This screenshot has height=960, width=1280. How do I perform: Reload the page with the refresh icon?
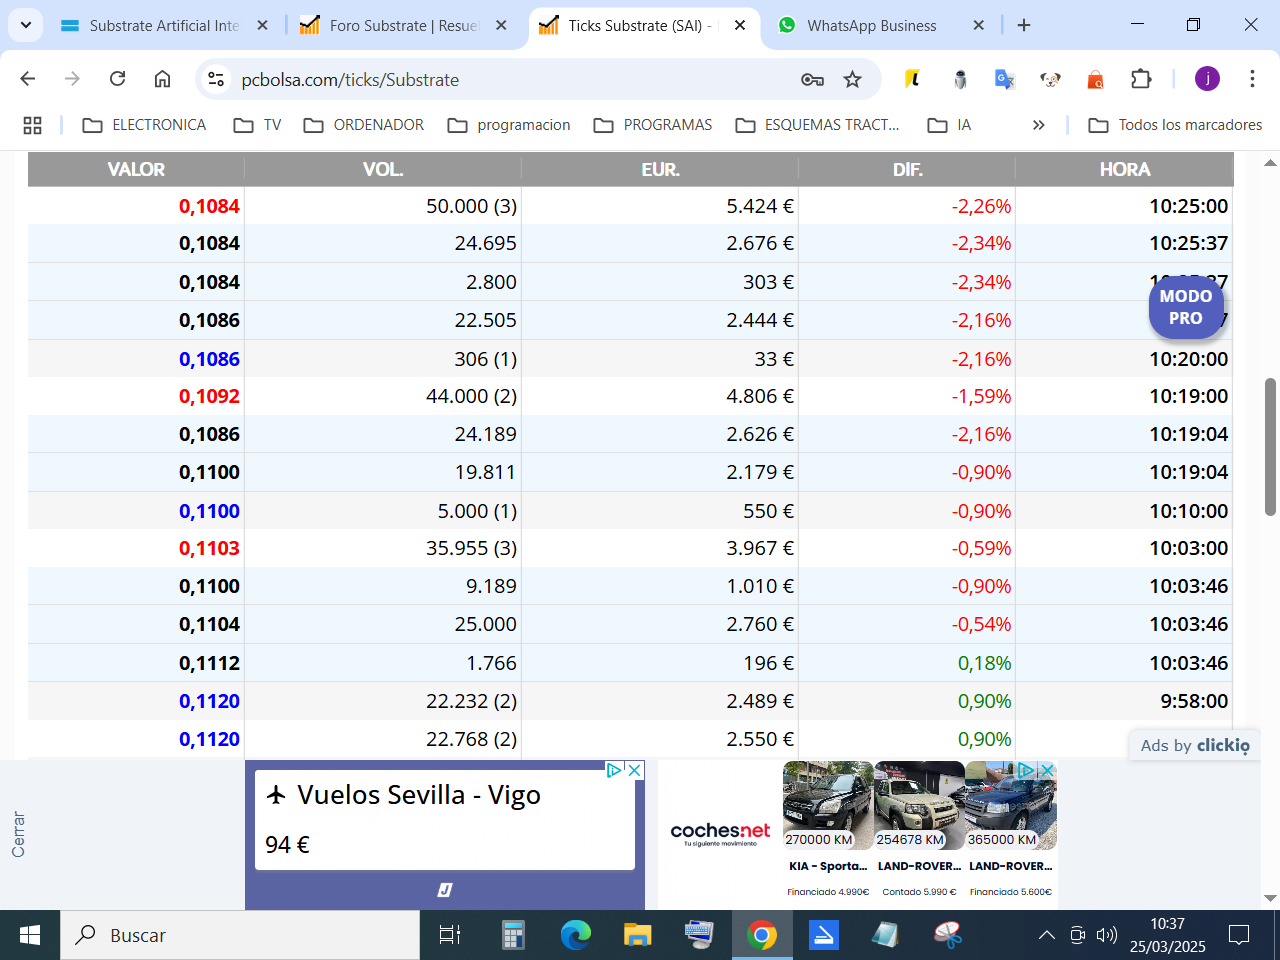pos(117,79)
